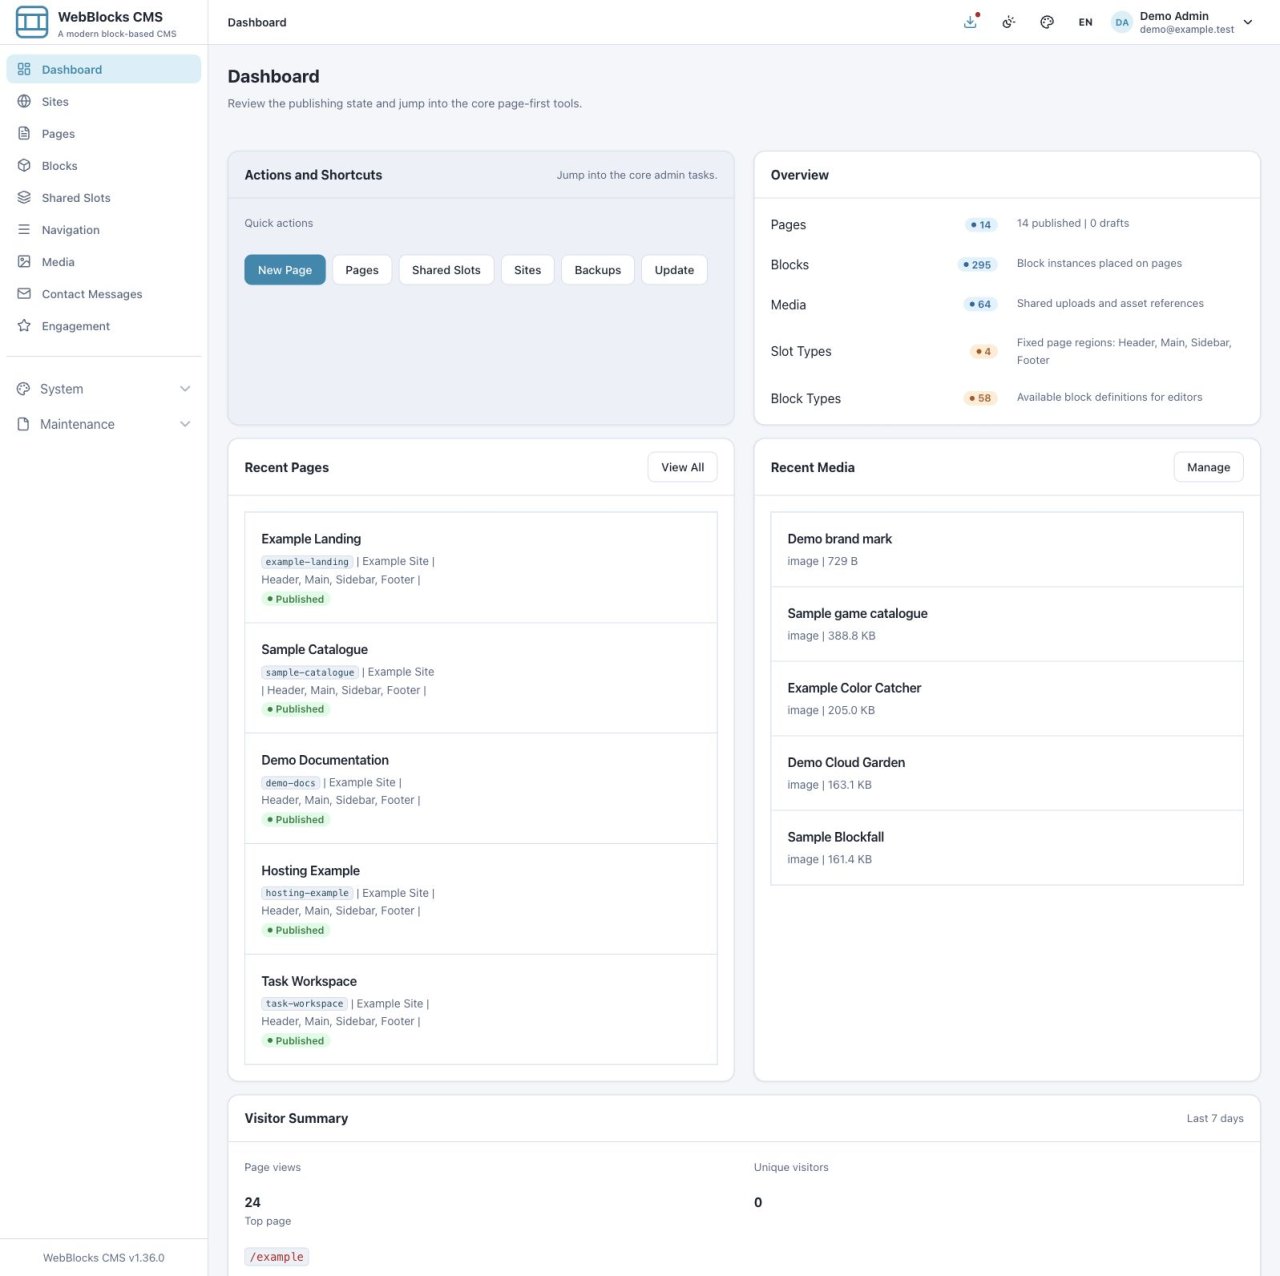Click the Blocks count badge 295
This screenshot has width=1280, height=1276.
pos(977,265)
